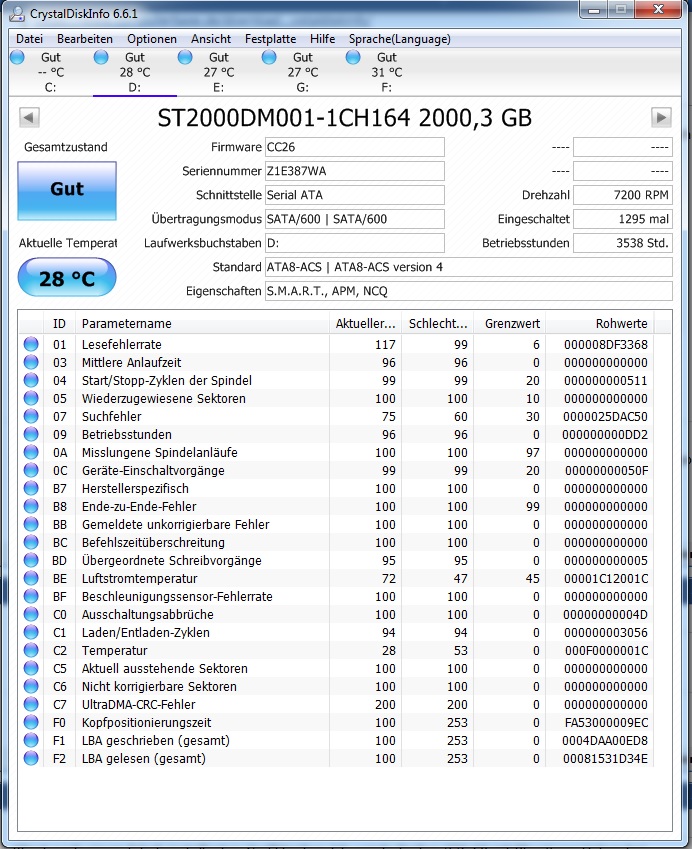Click the Grenzwert column header
This screenshot has height=849, width=692.
coord(510,324)
